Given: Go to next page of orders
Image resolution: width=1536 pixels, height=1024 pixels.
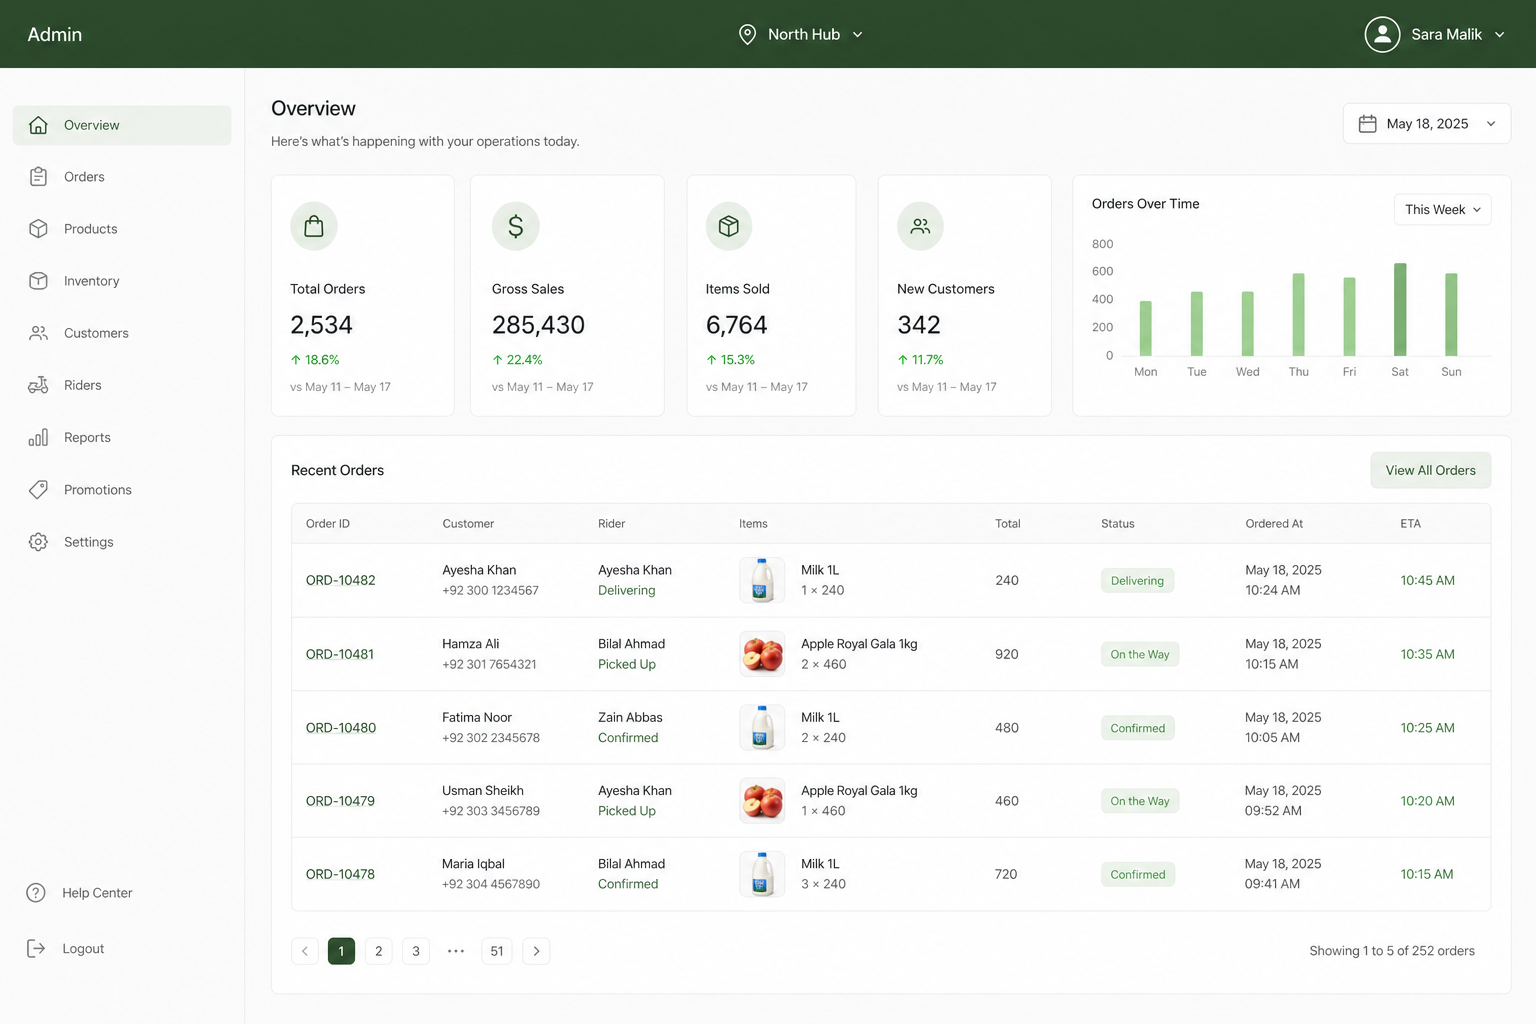Looking at the screenshot, I should tap(536, 951).
